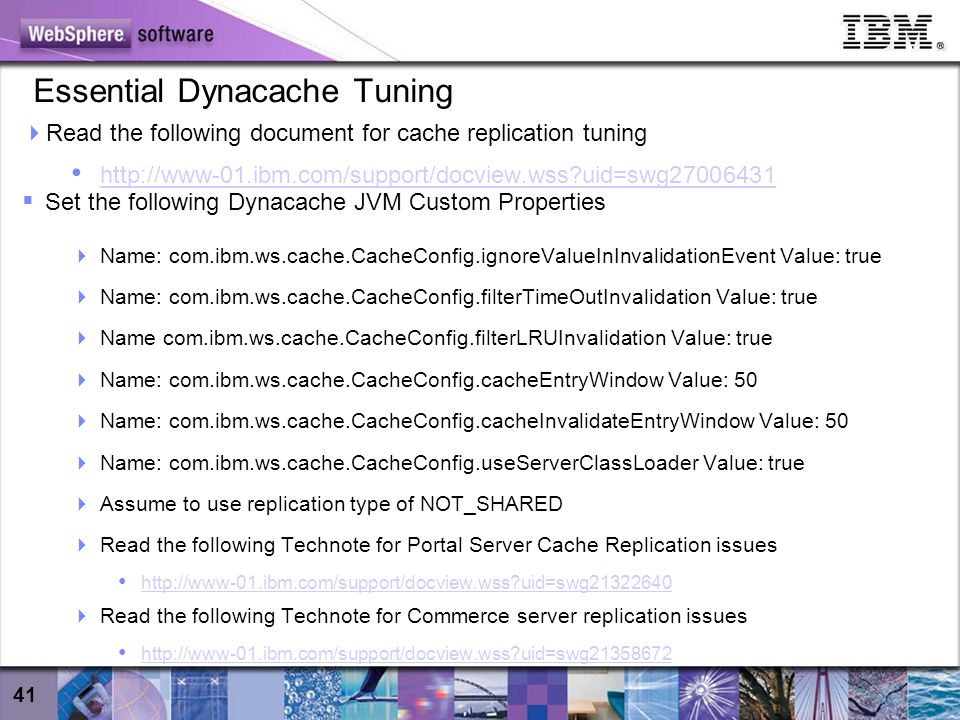Click arrow bullet beside cacheEntryWindow
Image resolution: width=960 pixels, height=720 pixels.
[82, 380]
